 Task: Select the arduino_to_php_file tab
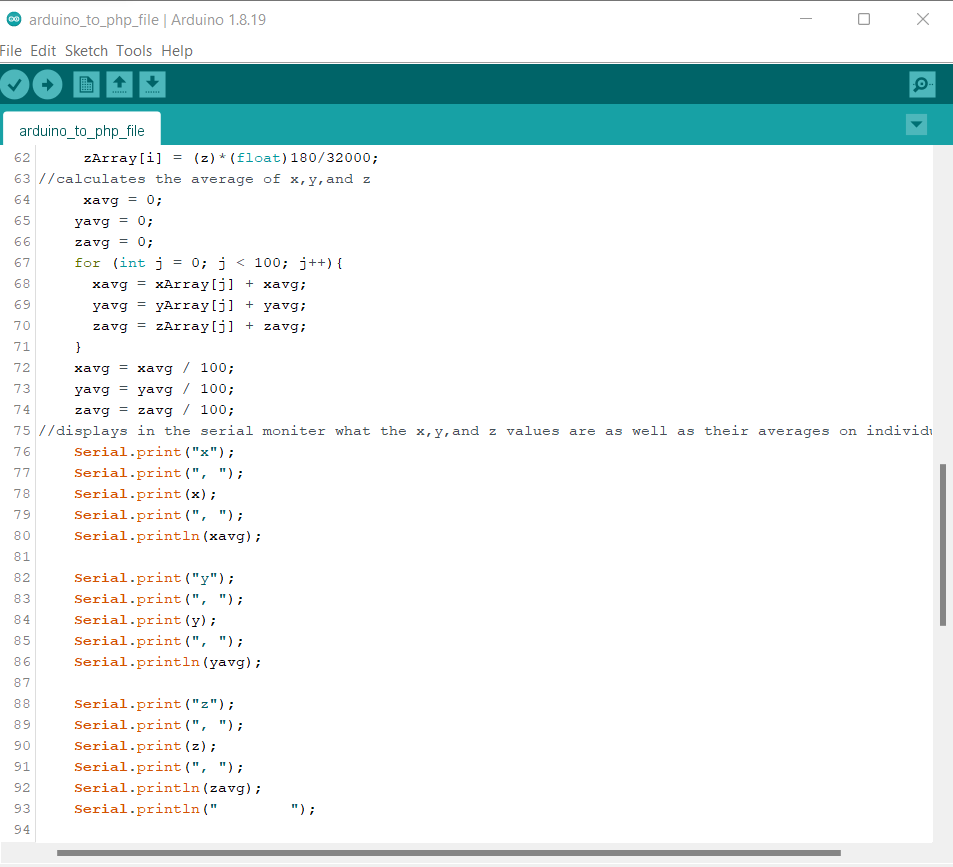(81, 131)
